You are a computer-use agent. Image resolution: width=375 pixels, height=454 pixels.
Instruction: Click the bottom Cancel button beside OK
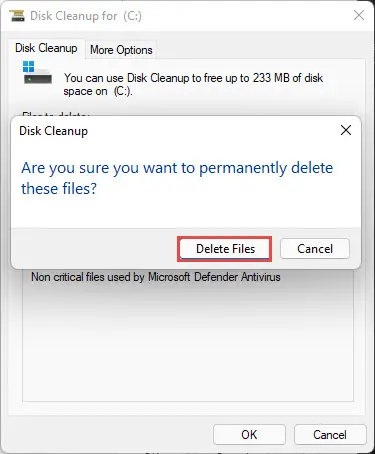tap(330, 435)
